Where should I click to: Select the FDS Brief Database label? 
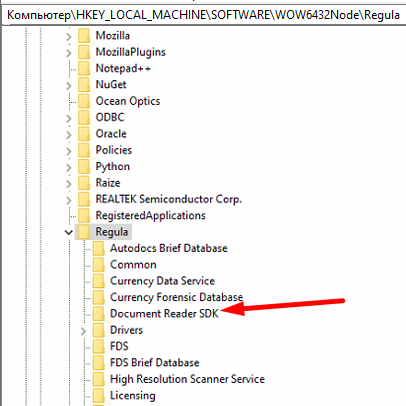coord(155,362)
